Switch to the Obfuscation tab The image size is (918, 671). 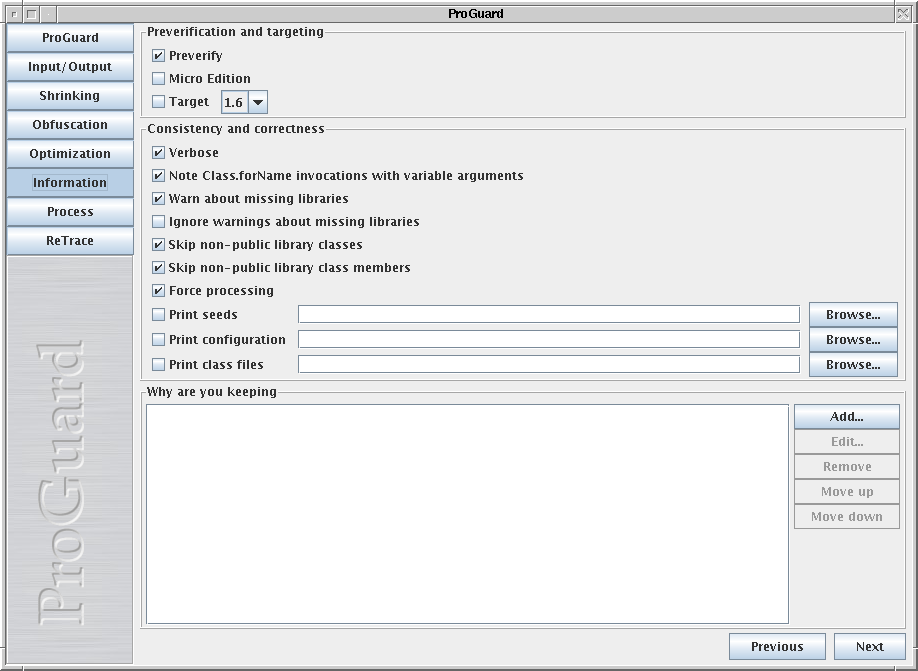tap(70, 125)
